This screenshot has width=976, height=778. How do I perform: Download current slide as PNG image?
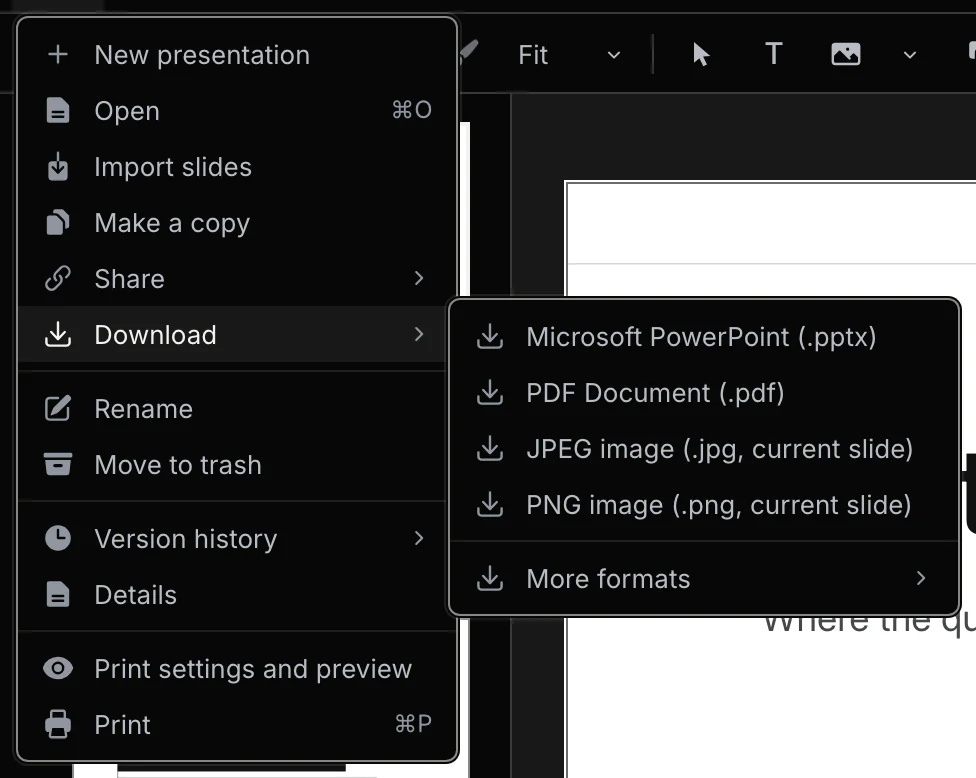(704, 505)
